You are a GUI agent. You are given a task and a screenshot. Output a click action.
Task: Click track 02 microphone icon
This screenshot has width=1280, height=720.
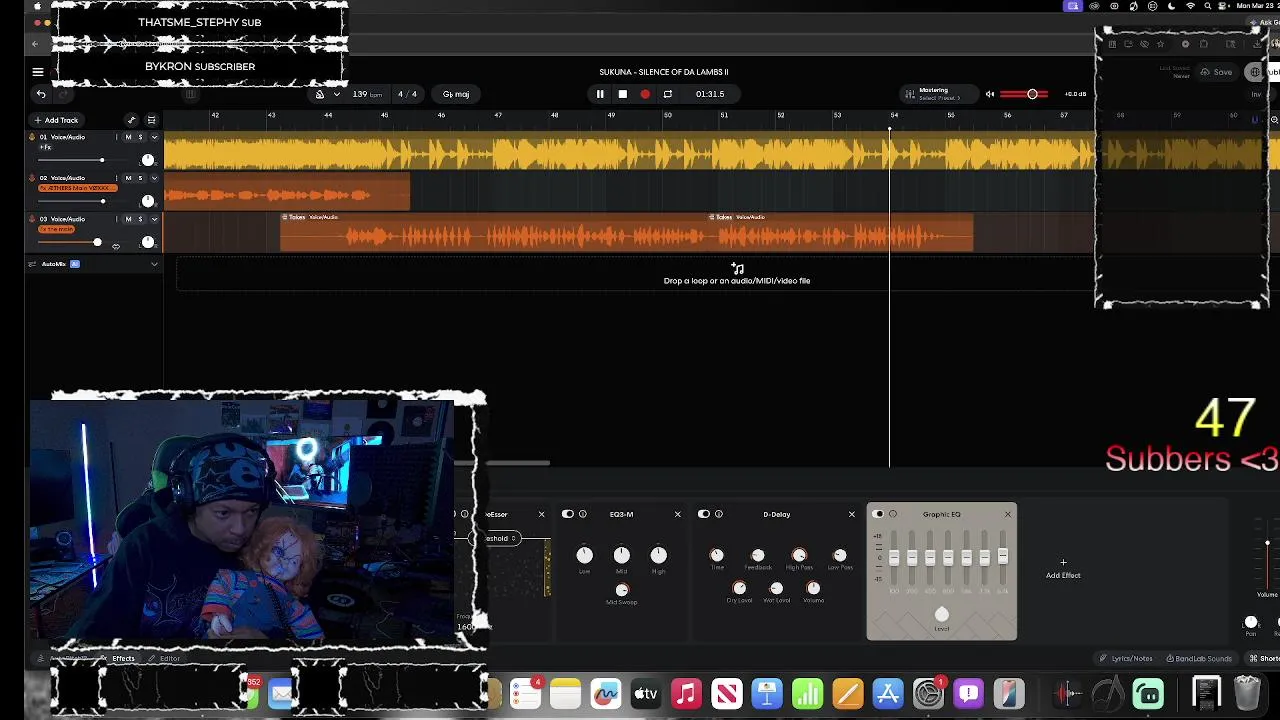click(x=32, y=178)
